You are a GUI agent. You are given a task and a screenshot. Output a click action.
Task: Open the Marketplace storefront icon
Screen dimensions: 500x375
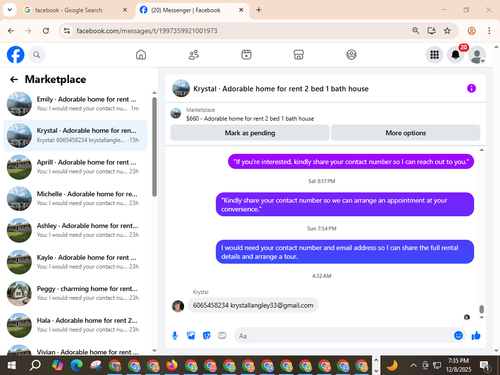tap(299, 55)
